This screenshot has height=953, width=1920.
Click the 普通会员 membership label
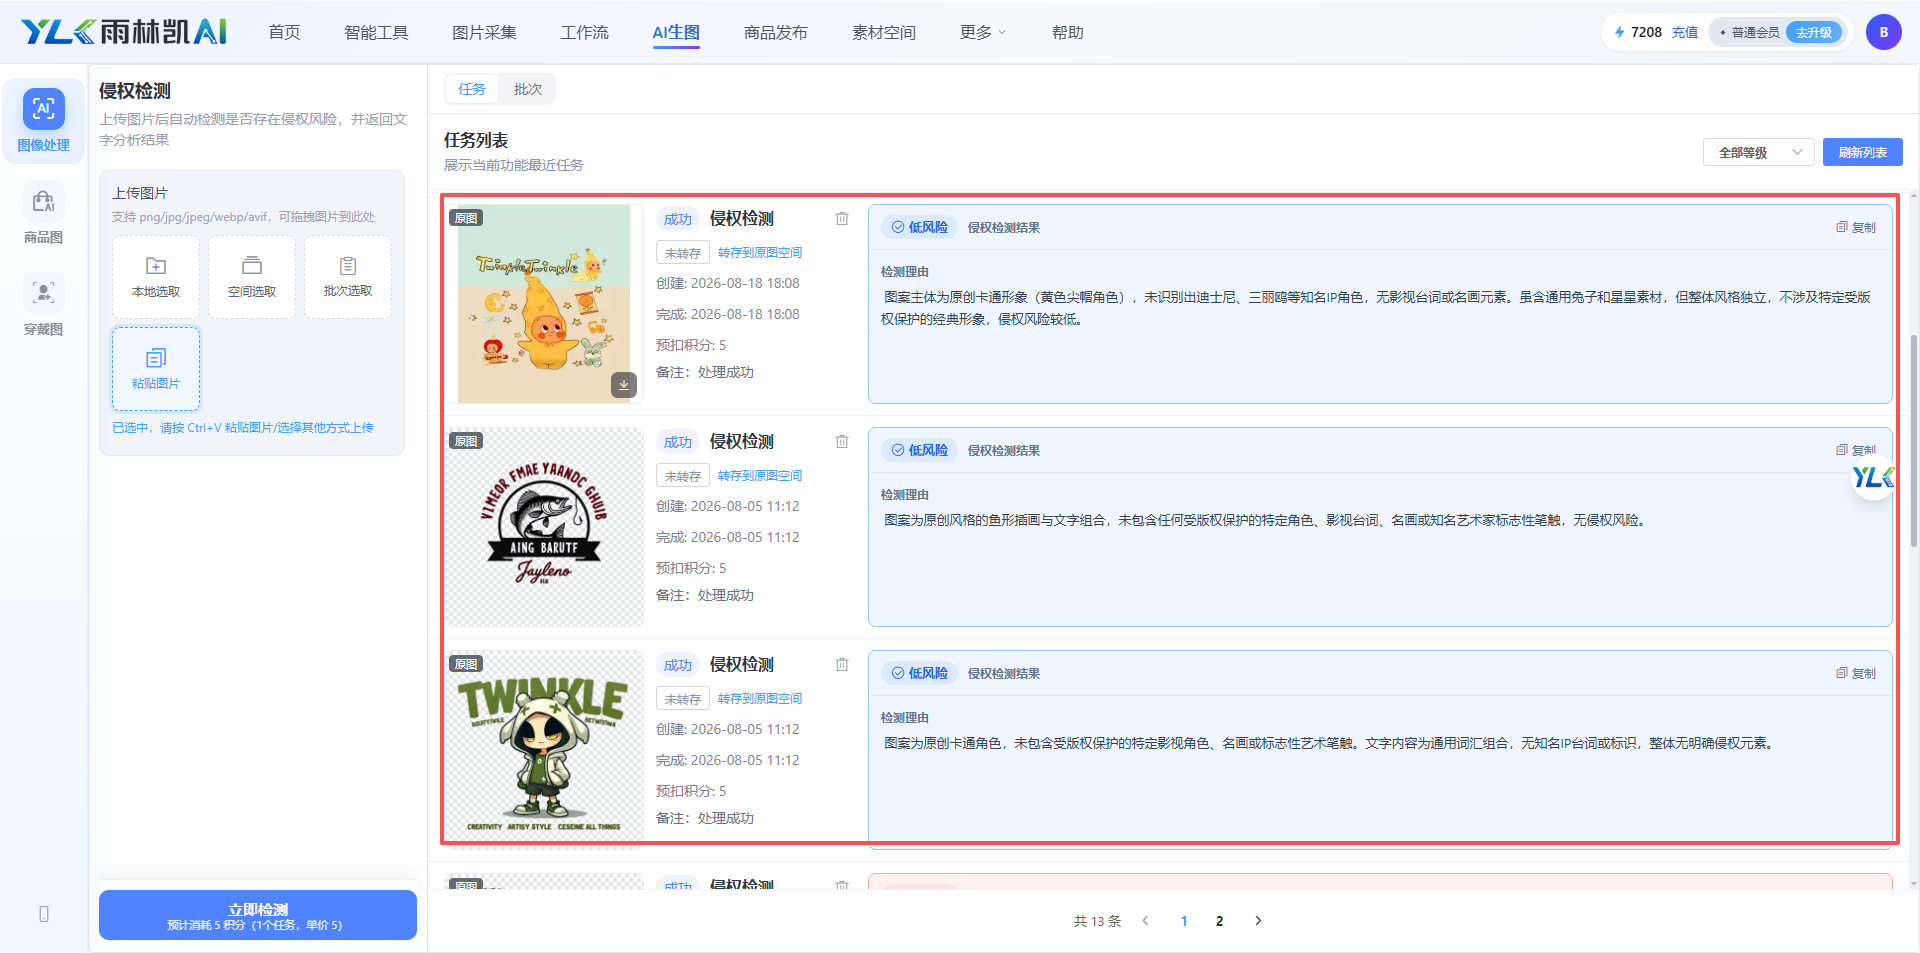pyautogui.click(x=1755, y=32)
